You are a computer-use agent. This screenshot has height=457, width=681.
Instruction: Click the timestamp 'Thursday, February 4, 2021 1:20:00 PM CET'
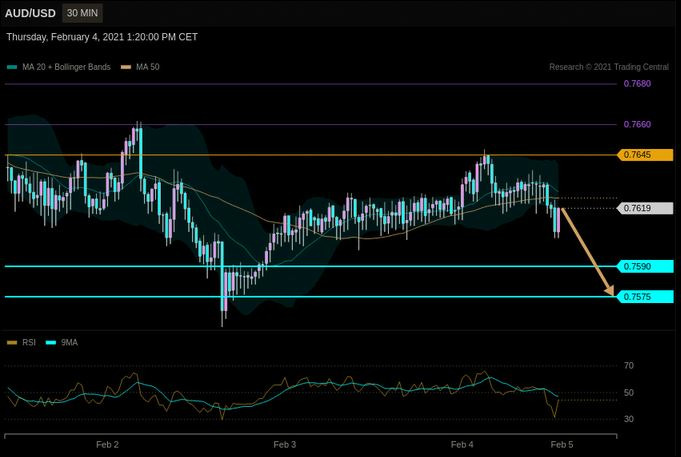coord(102,37)
